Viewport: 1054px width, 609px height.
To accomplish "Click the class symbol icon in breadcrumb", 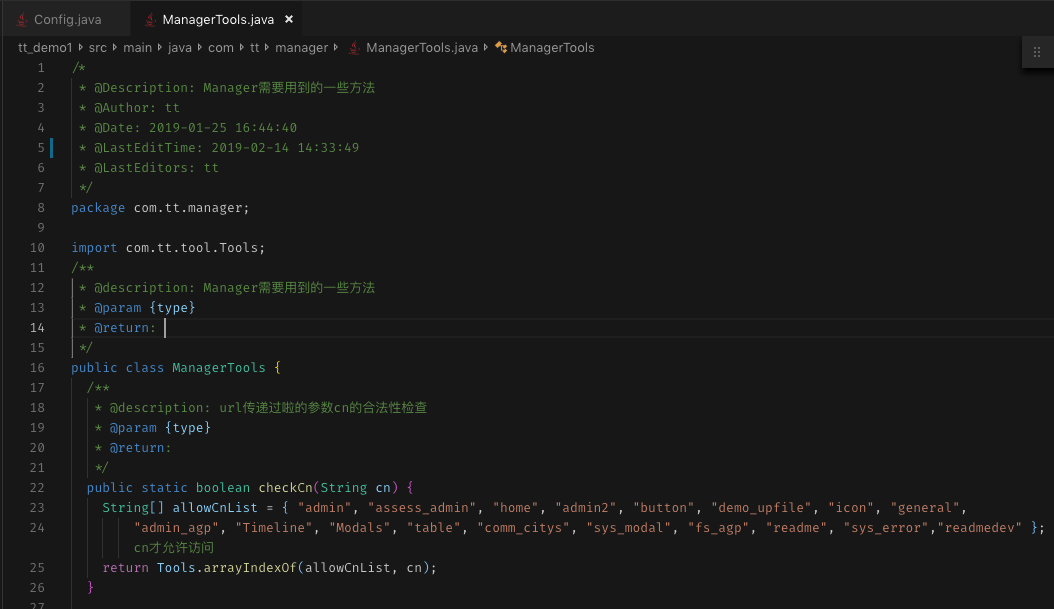I will [501, 47].
